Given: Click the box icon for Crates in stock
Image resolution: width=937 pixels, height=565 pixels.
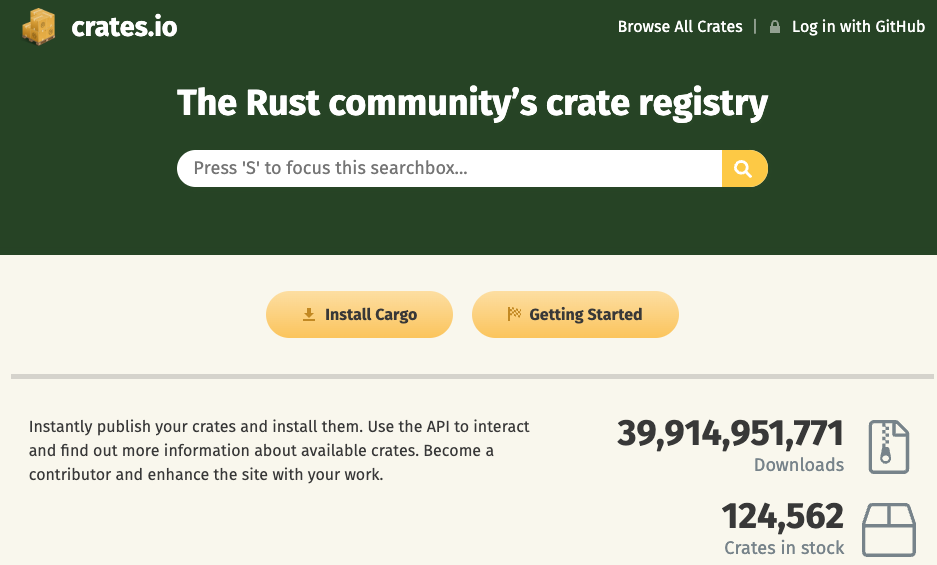Looking at the screenshot, I should click(889, 529).
